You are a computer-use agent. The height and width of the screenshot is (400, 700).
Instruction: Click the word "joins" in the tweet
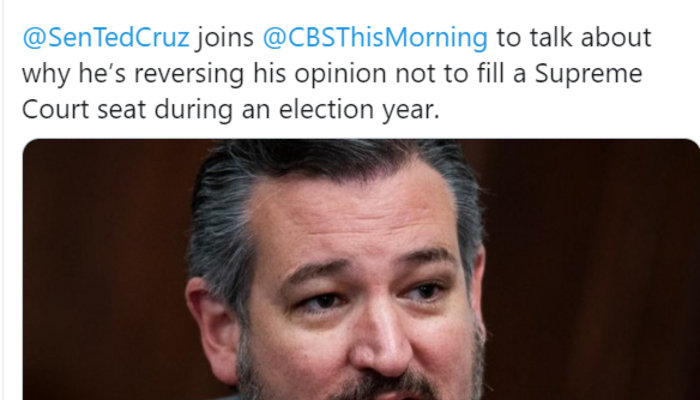tap(225, 39)
